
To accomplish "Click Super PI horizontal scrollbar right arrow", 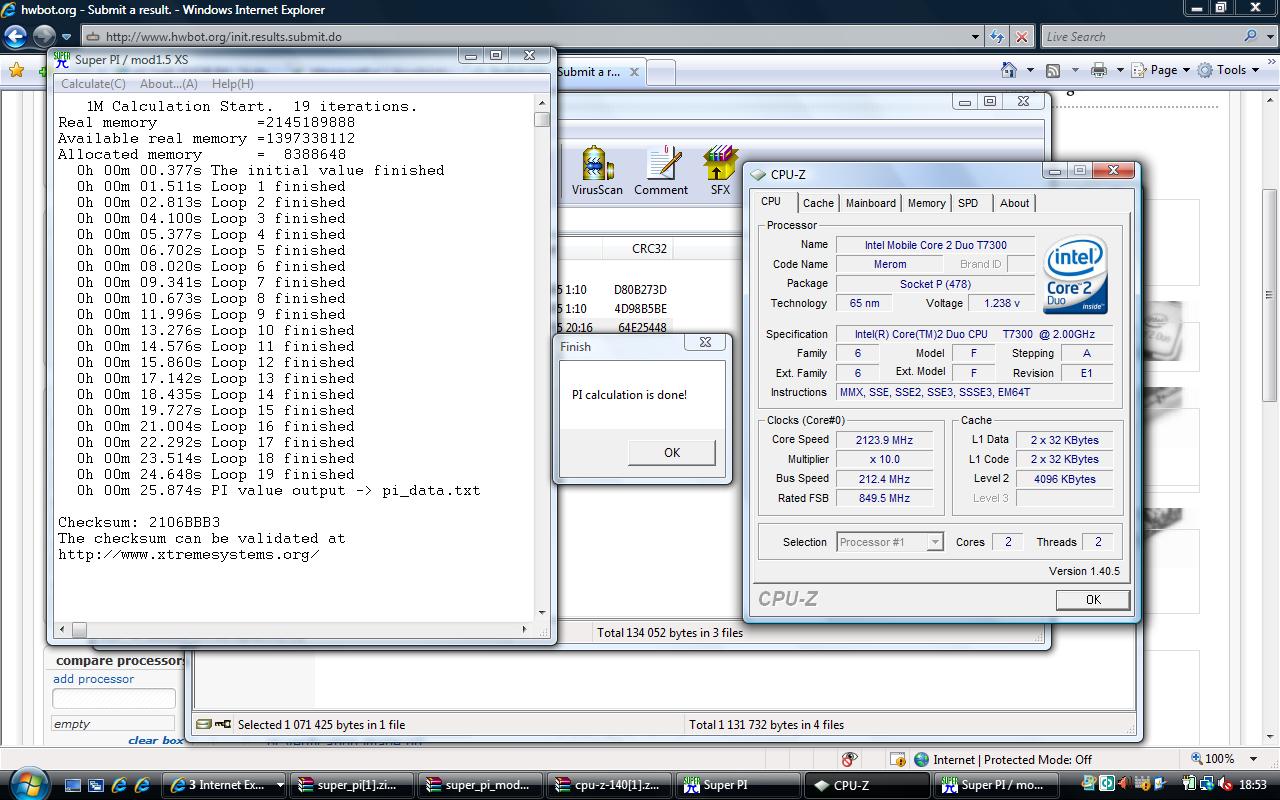I will 525,629.
